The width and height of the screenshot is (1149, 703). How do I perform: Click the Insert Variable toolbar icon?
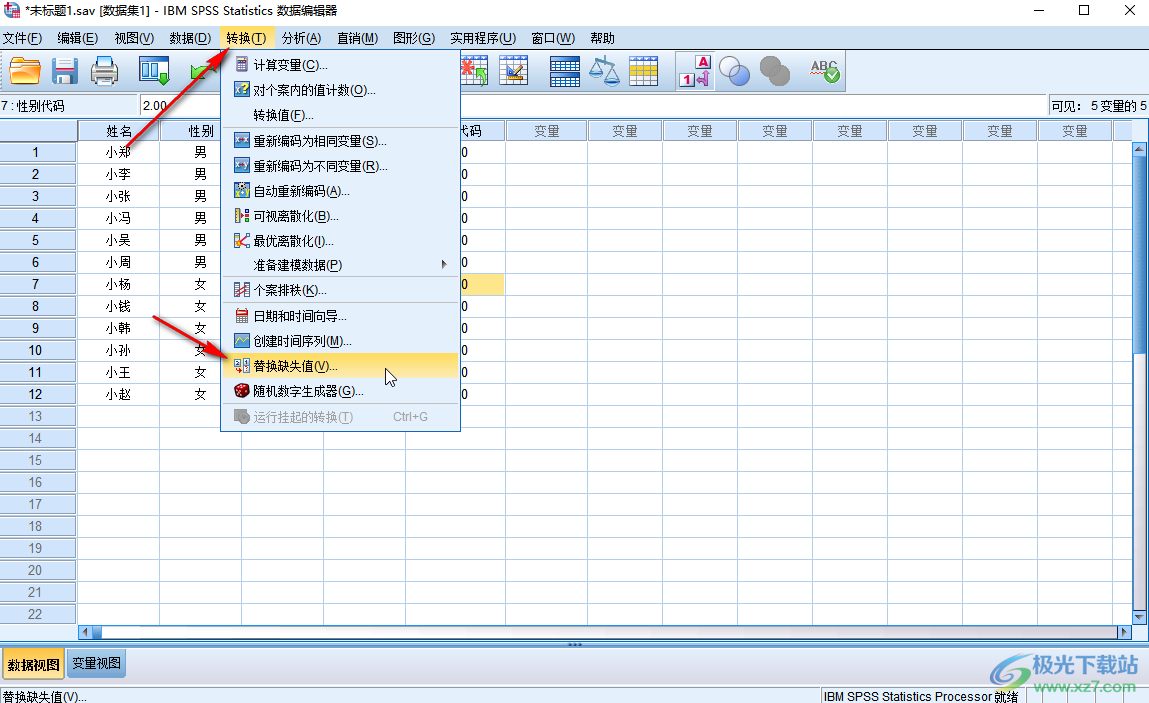coord(513,71)
